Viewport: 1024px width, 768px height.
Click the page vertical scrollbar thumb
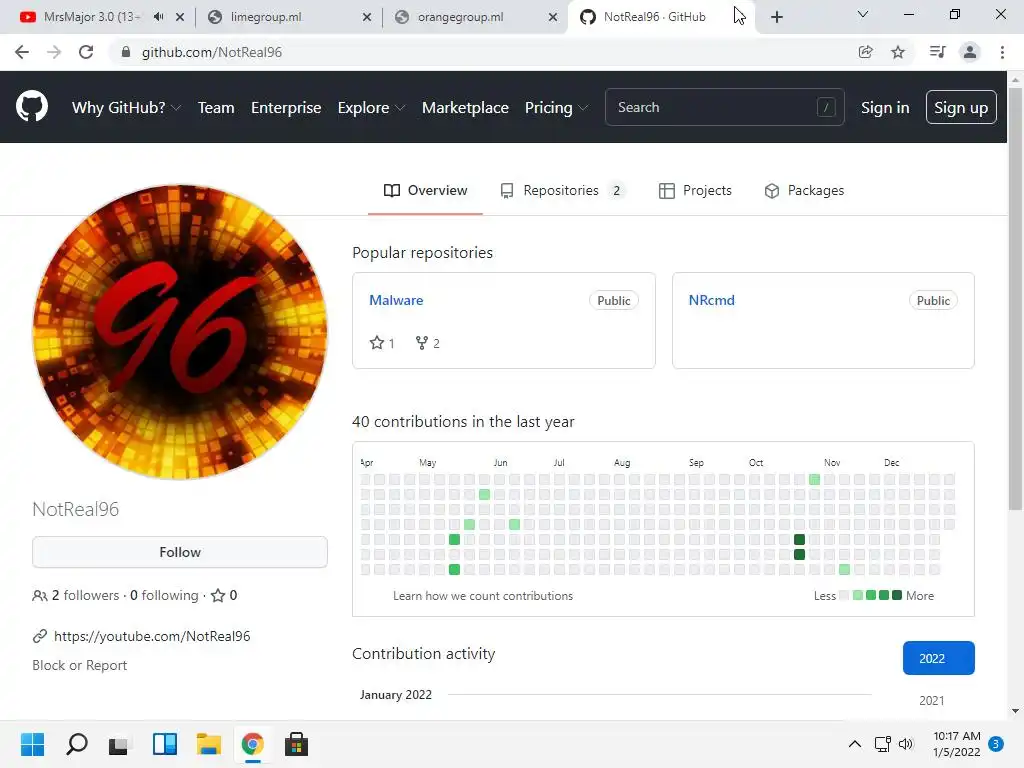[x=1015, y=297]
